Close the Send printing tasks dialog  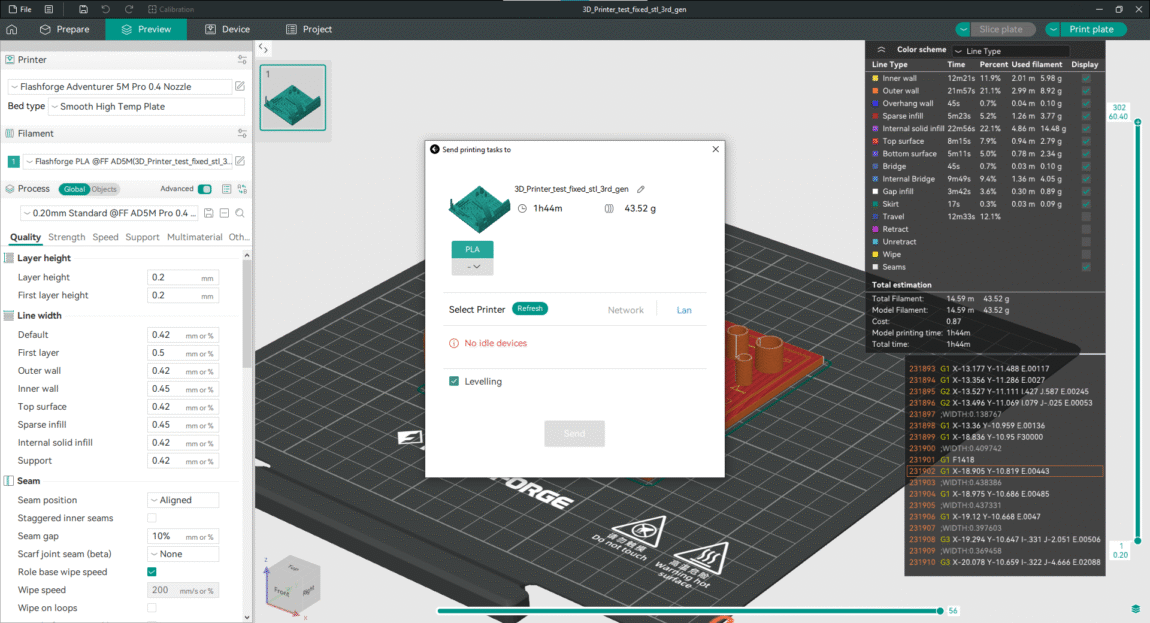point(716,149)
